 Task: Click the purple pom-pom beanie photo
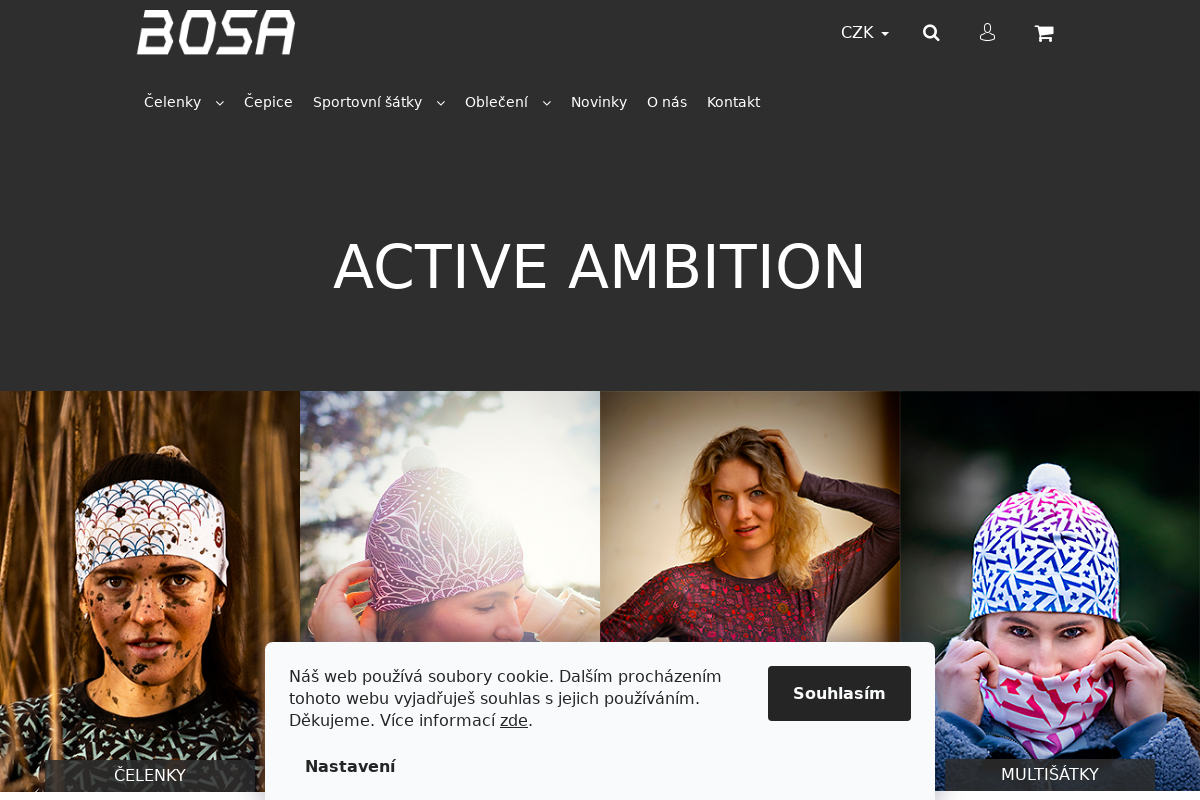[x=450, y=516]
